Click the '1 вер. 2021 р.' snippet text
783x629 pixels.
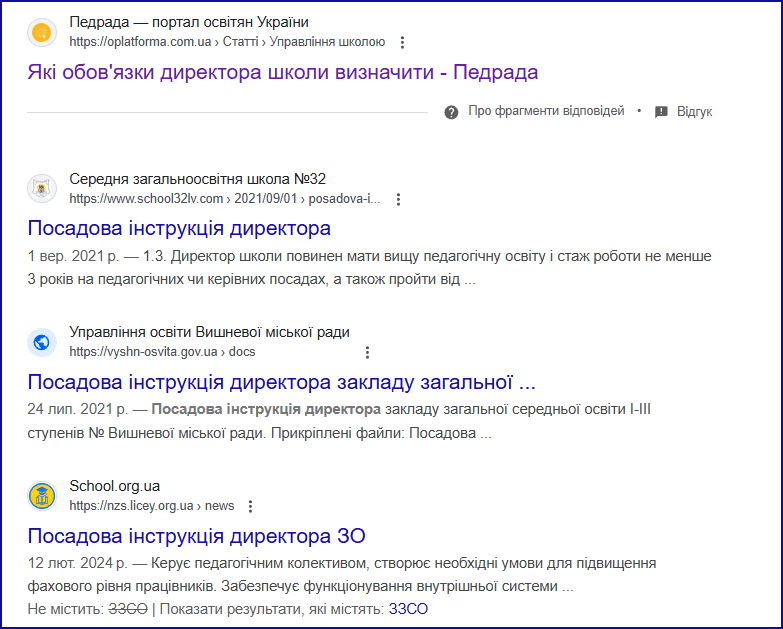click(x=73, y=256)
